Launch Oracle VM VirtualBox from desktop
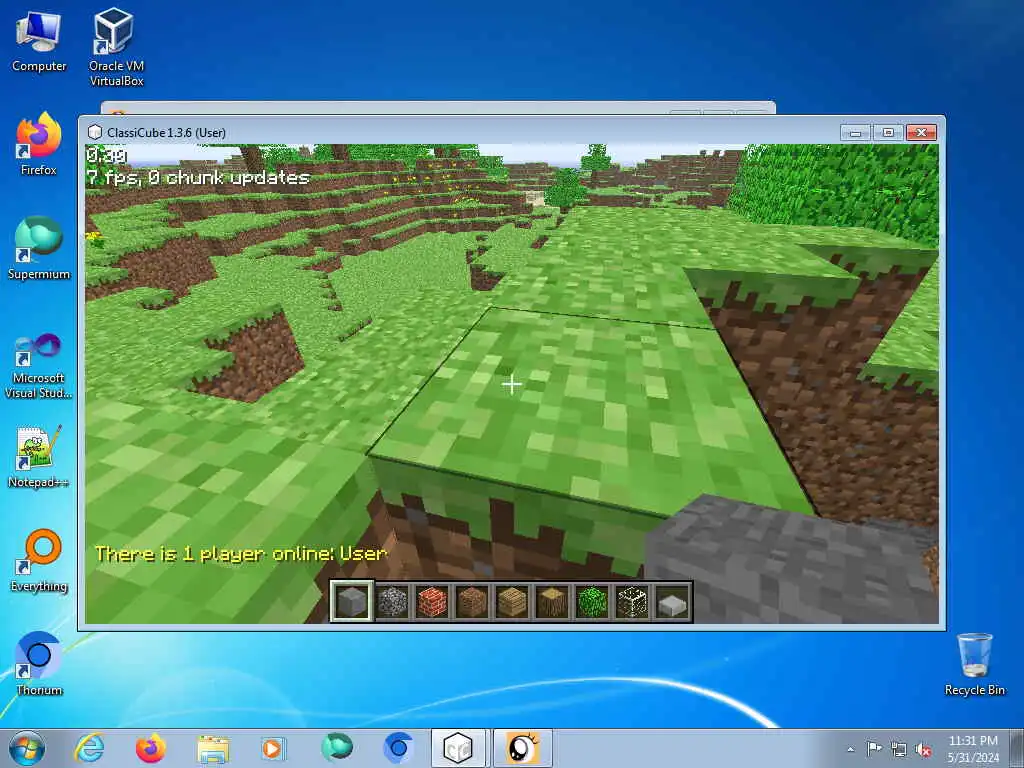The height and width of the screenshot is (768, 1024). (116, 47)
